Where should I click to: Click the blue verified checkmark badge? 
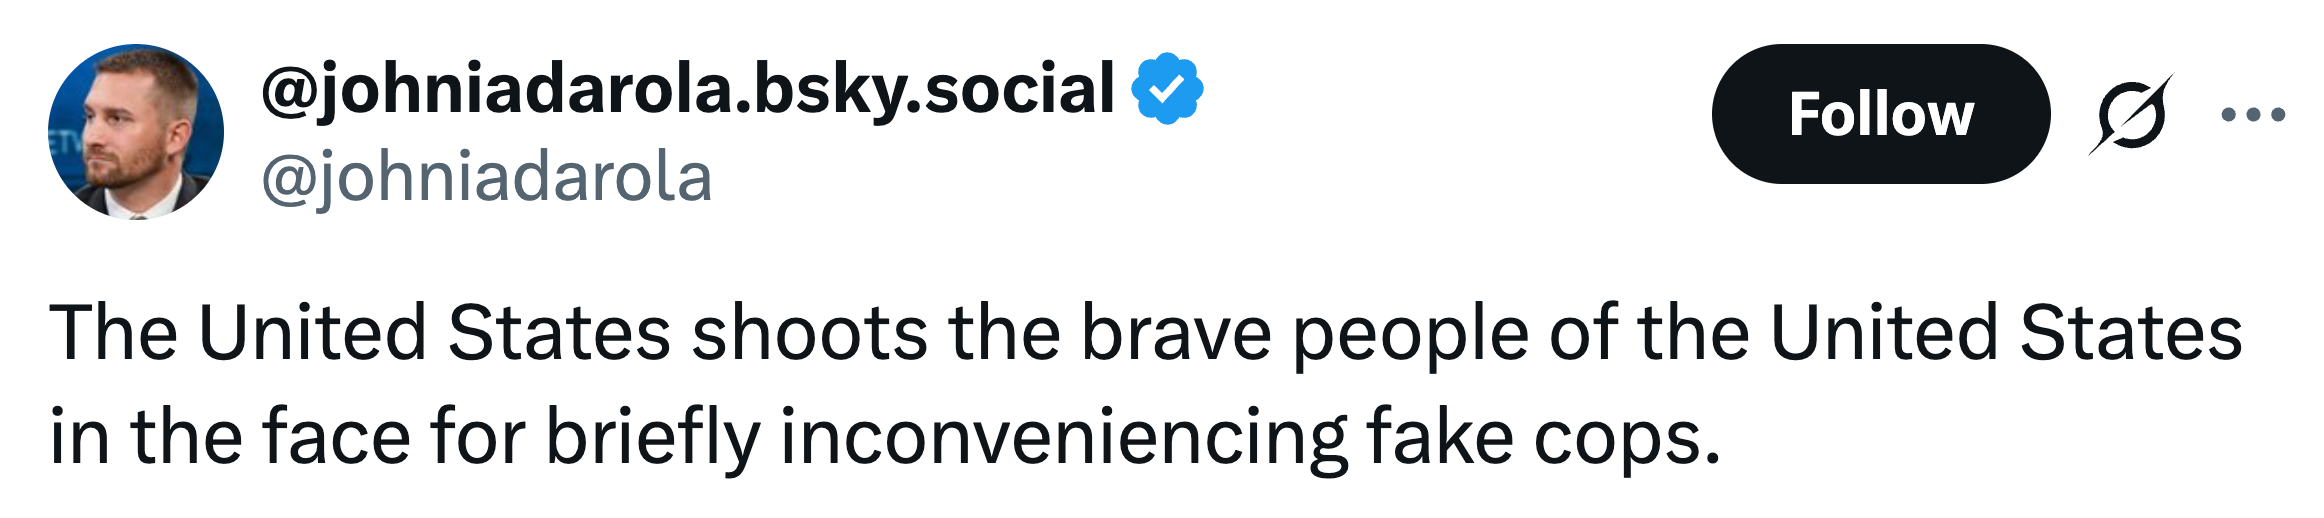coord(1167,89)
